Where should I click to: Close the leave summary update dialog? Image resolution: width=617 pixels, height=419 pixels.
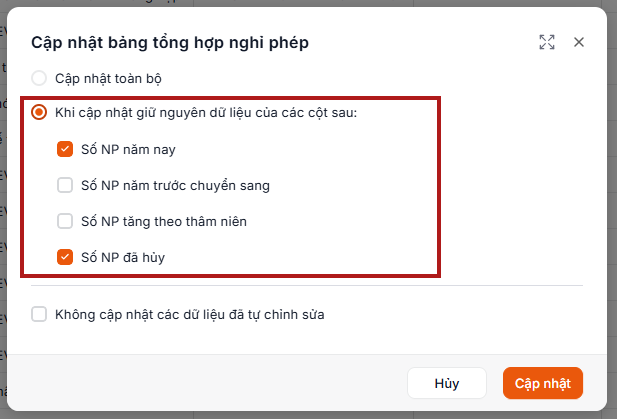(578, 42)
